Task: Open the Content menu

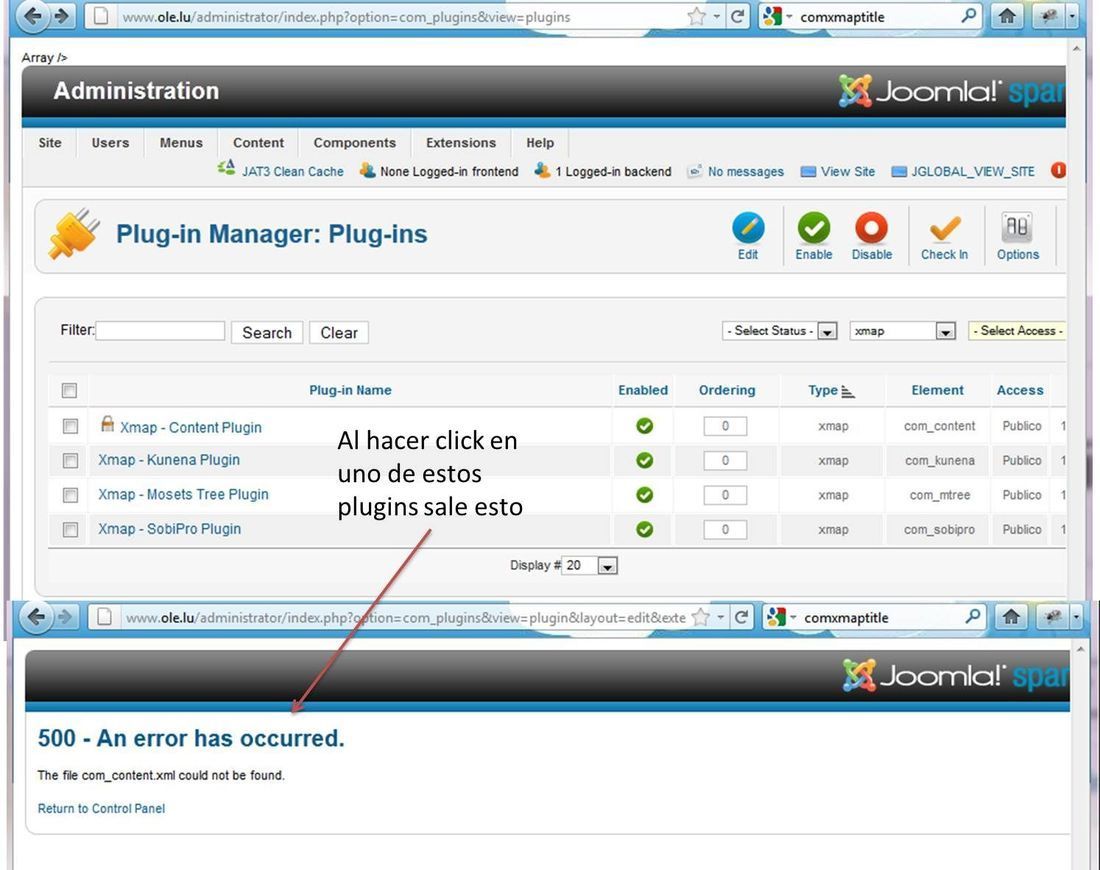Action: (x=258, y=142)
